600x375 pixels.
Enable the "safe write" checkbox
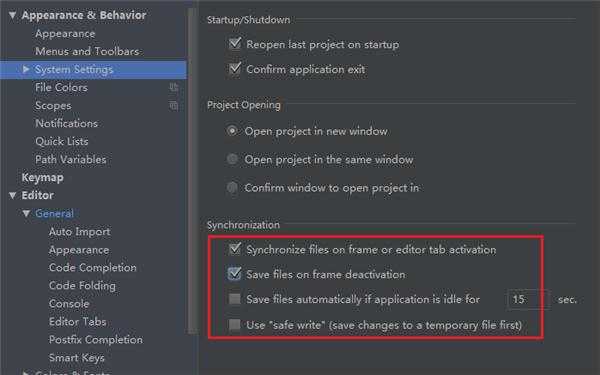coord(235,325)
